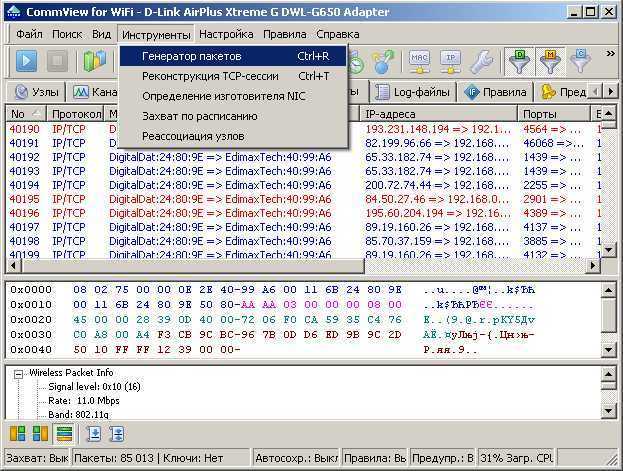Click hex dump scroll up arrow
This screenshot has width=623, height=471.
pyautogui.click(x=609, y=291)
